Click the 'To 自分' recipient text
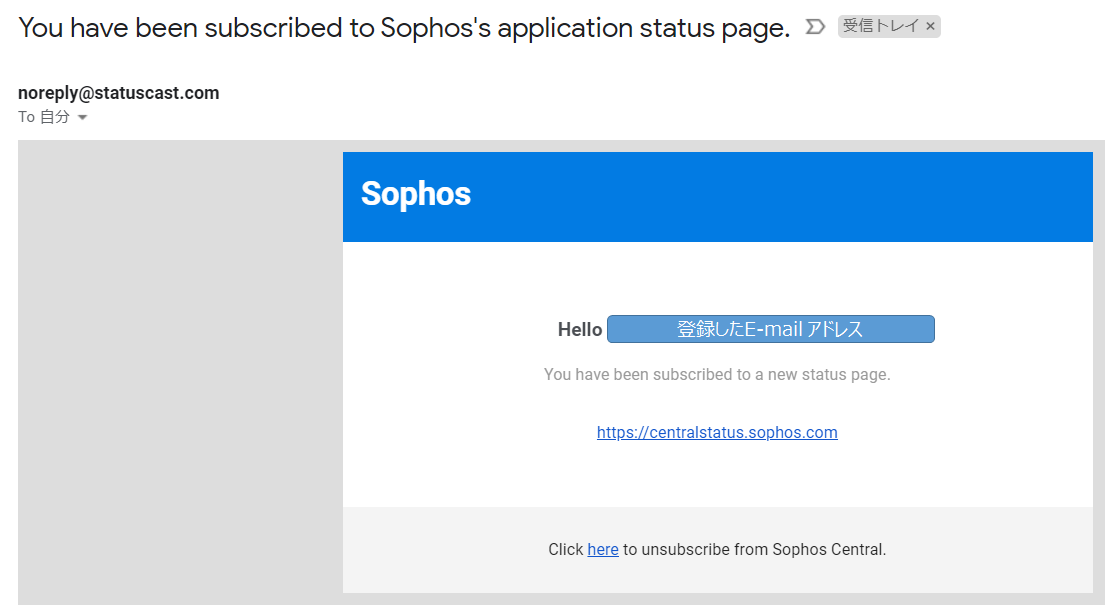Screen dimensions: 1105x614 [44, 117]
